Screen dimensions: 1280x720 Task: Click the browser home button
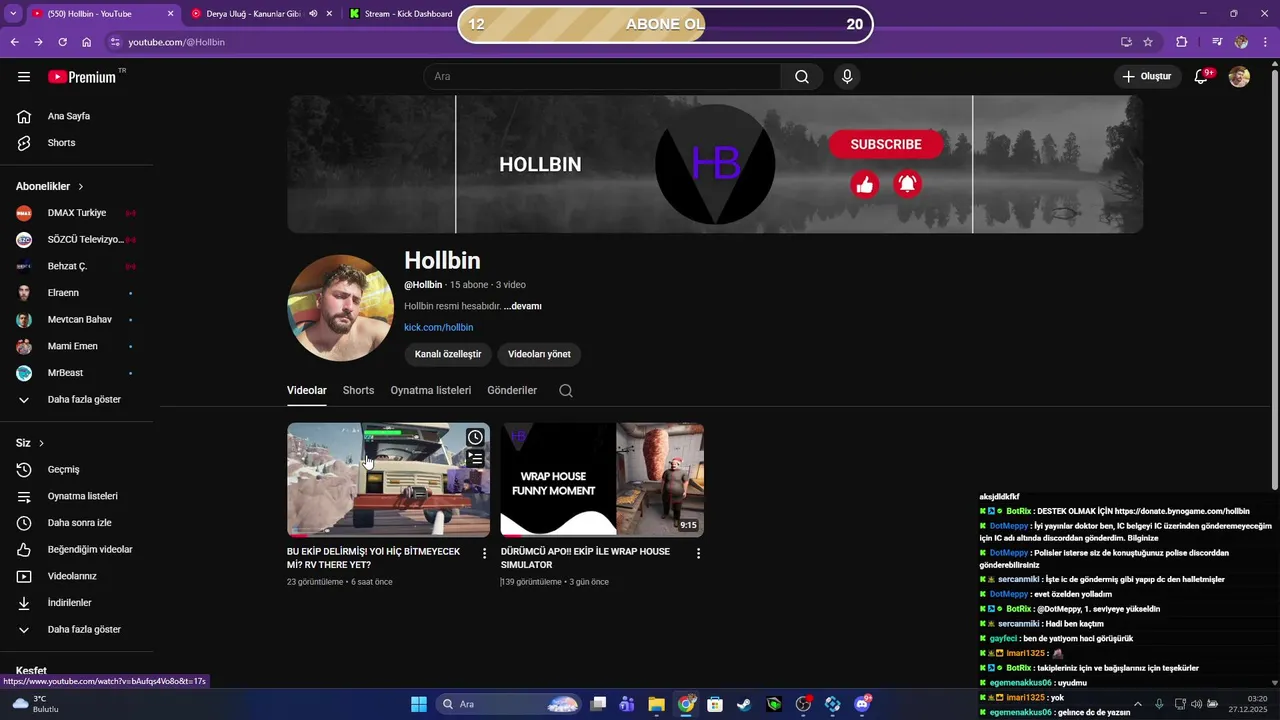click(87, 42)
